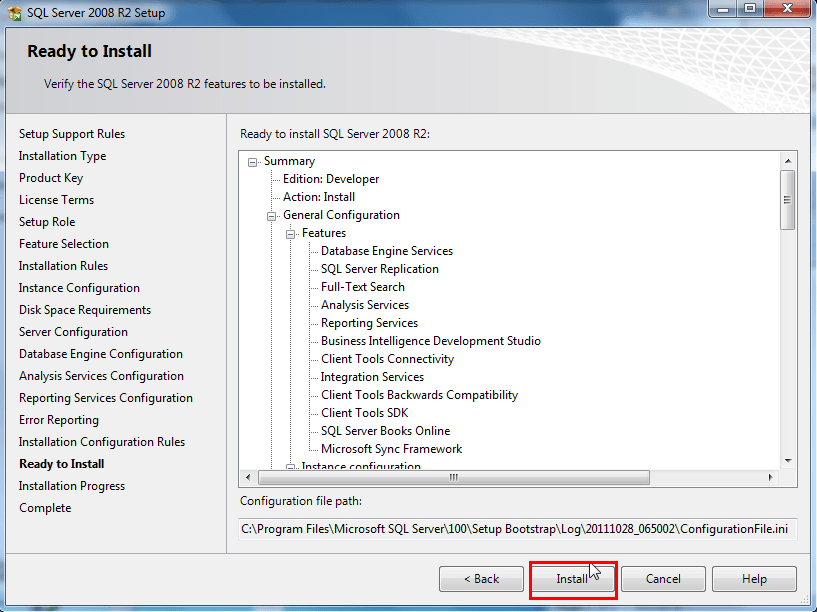Click the vertical scrollbar down arrow
Viewport: 817px width, 612px height.
pos(789,462)
